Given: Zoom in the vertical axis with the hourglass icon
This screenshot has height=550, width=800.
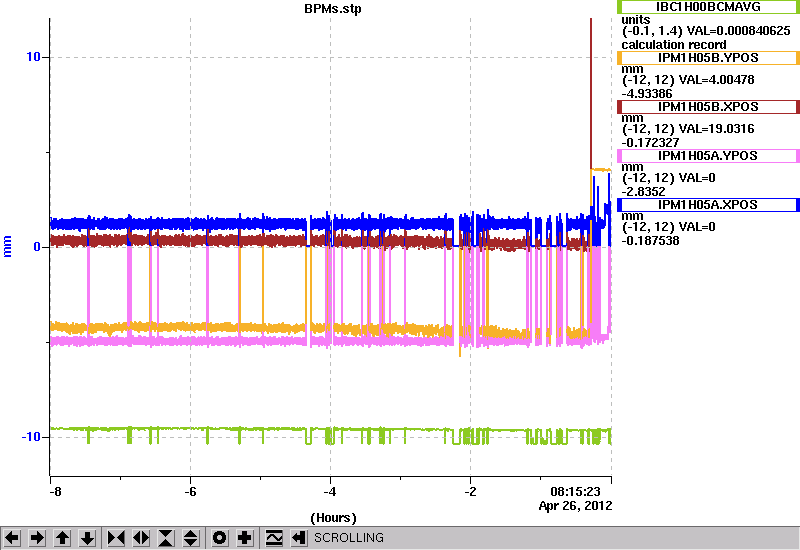Looking at the screenshot, I should pyautogui.click(x=166, y=538).
